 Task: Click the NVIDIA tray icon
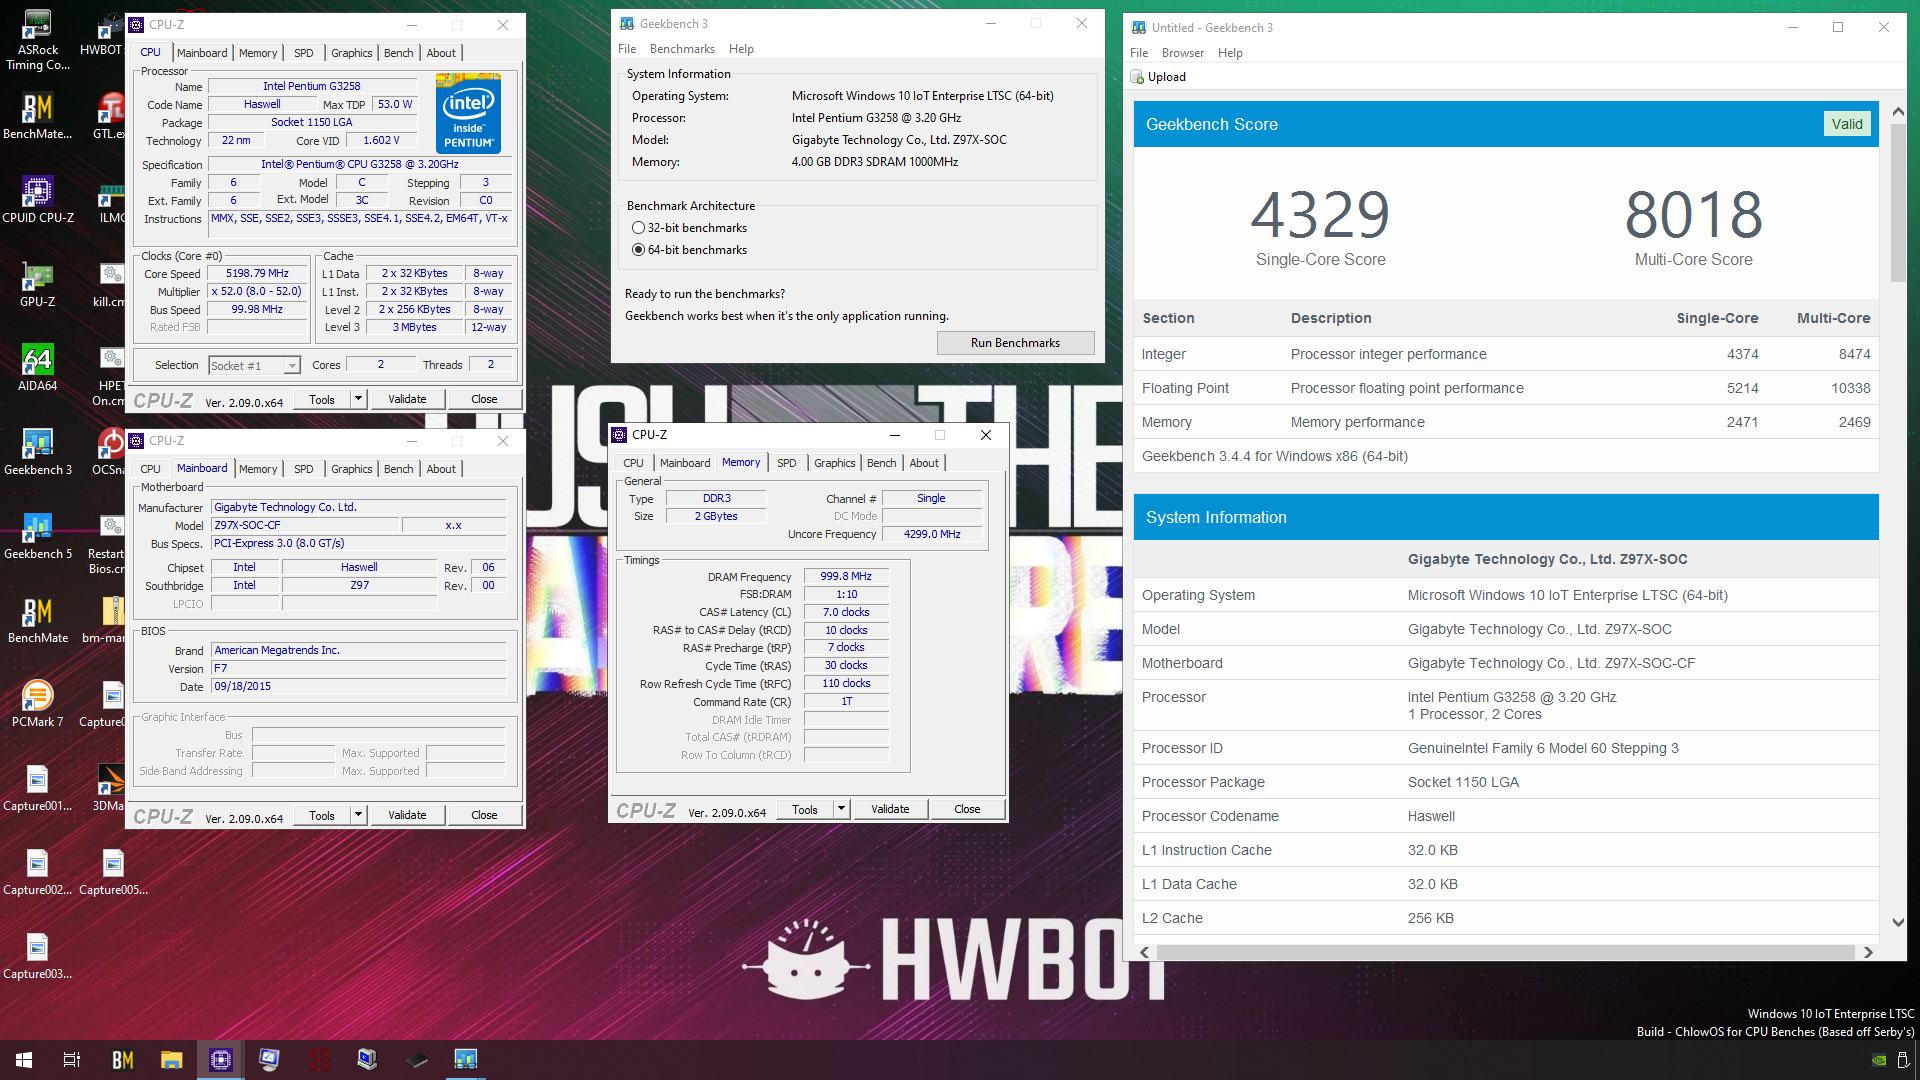point(1879,1060)
